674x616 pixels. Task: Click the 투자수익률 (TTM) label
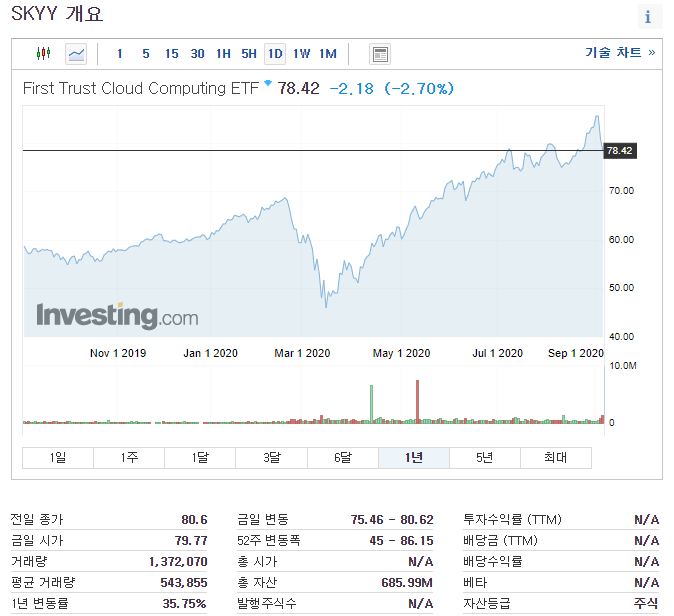point(512,520)
